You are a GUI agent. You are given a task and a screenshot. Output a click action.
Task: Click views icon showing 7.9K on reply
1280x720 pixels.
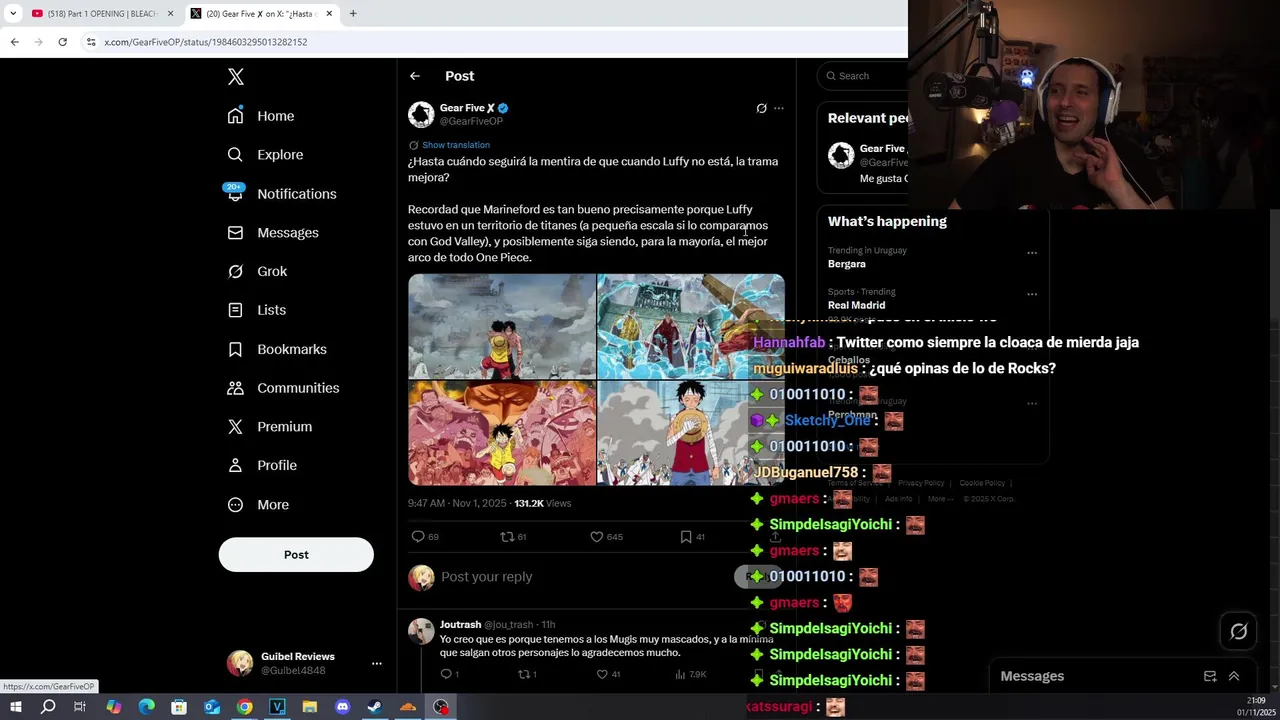click(x=680, y=674)
